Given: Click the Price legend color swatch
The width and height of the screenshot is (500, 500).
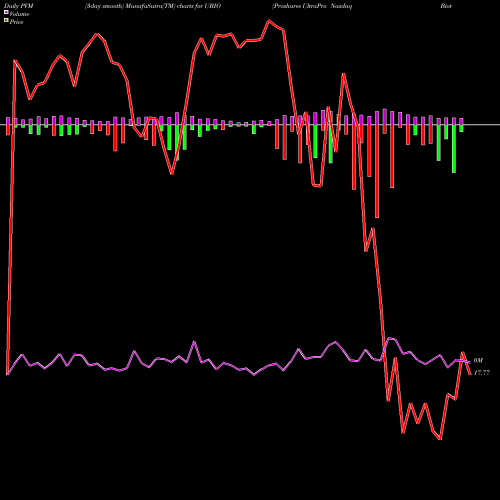Looking at the screenshot, I should click(x=6, y=21).
